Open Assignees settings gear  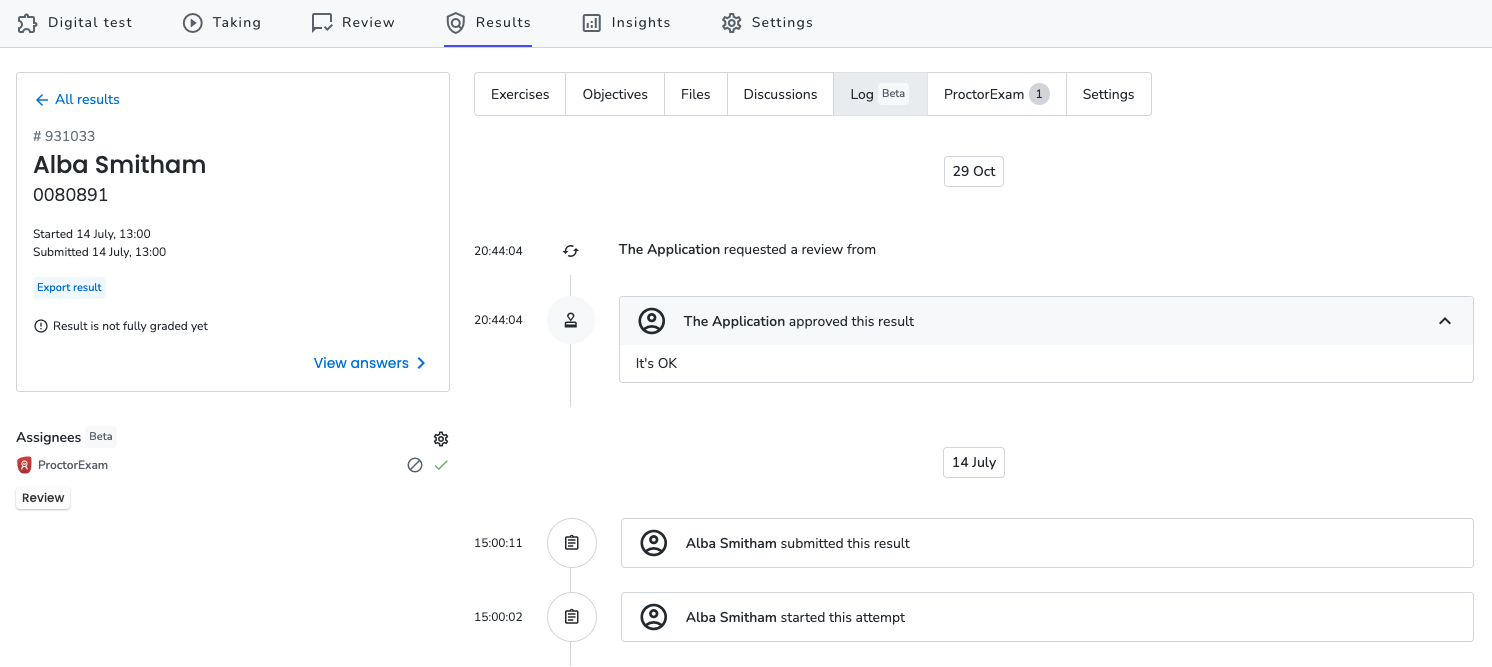pos(441,438)
